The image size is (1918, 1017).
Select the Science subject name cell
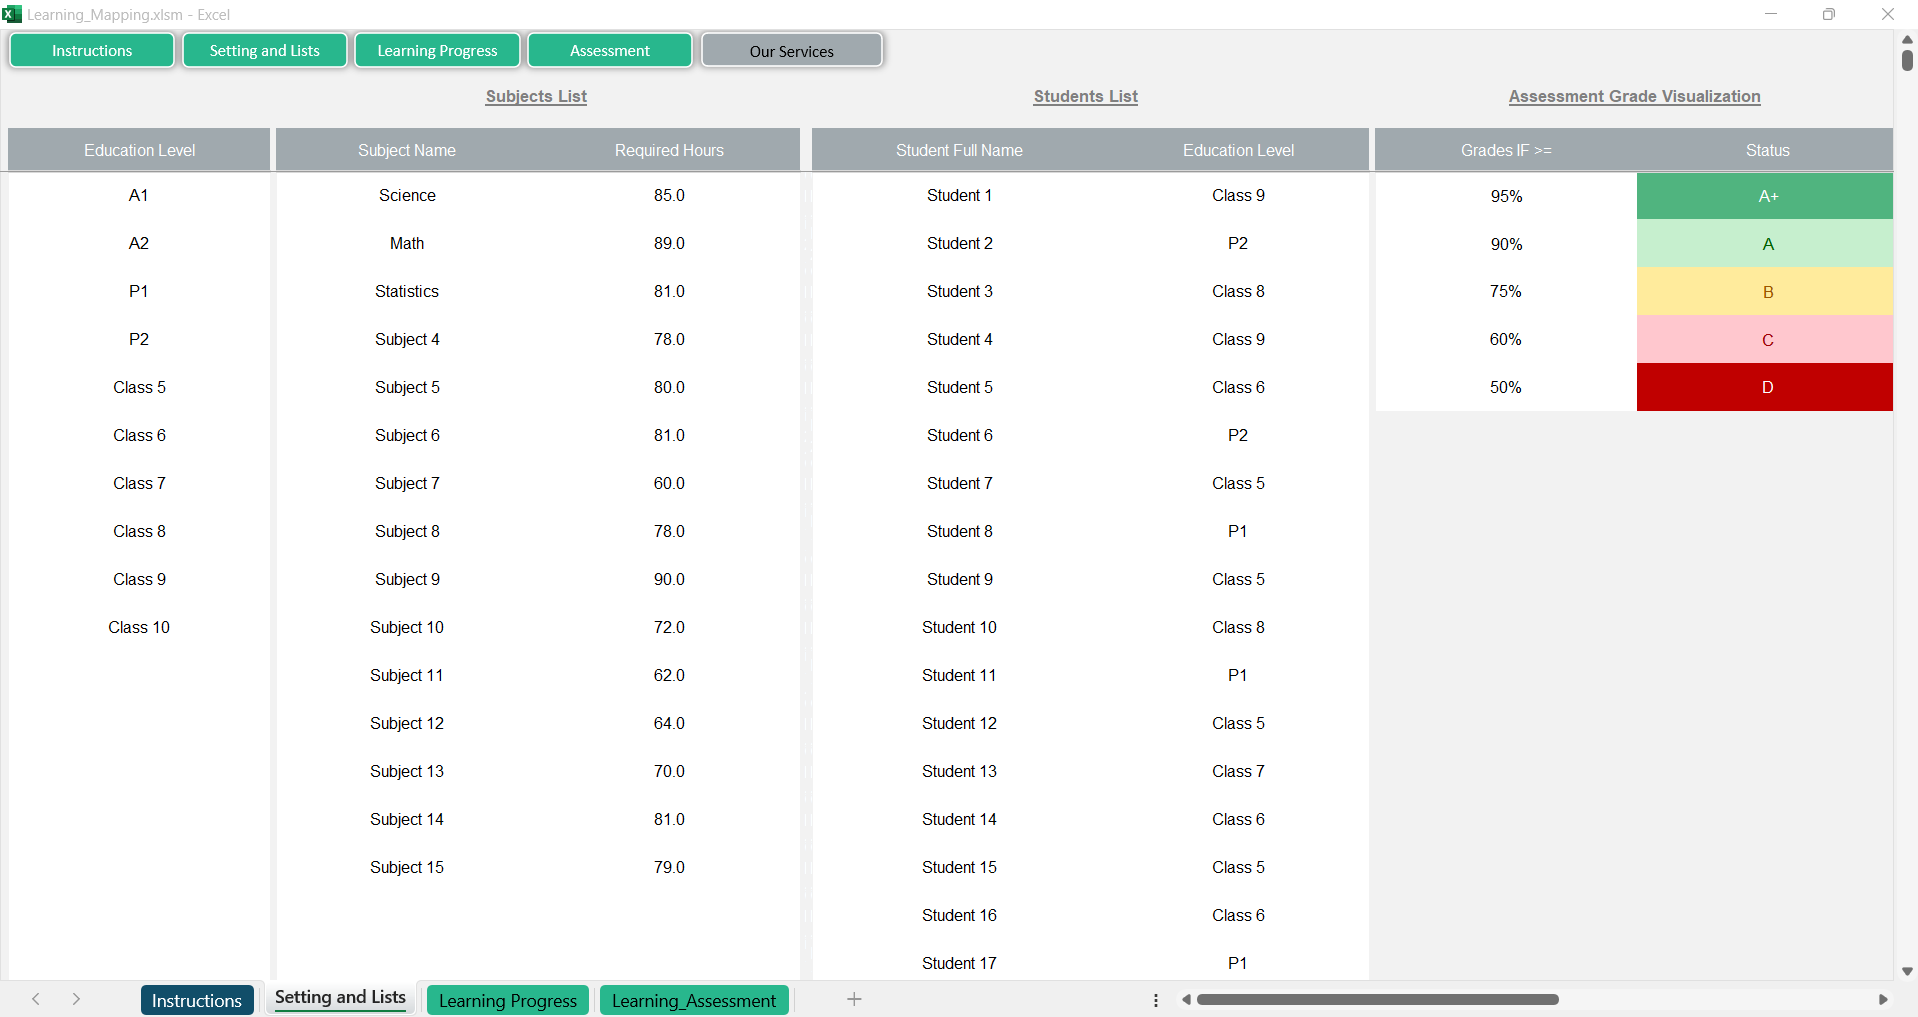(407, 195)
